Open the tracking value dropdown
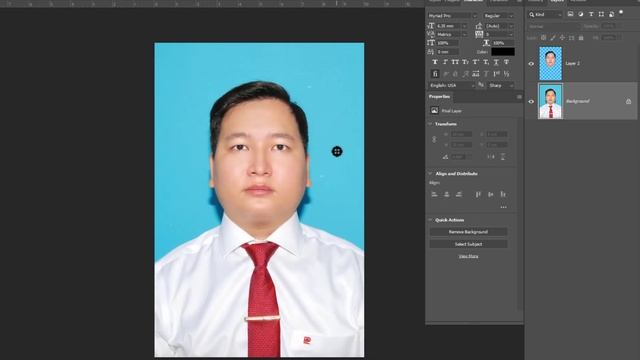 tap(511, 34)
